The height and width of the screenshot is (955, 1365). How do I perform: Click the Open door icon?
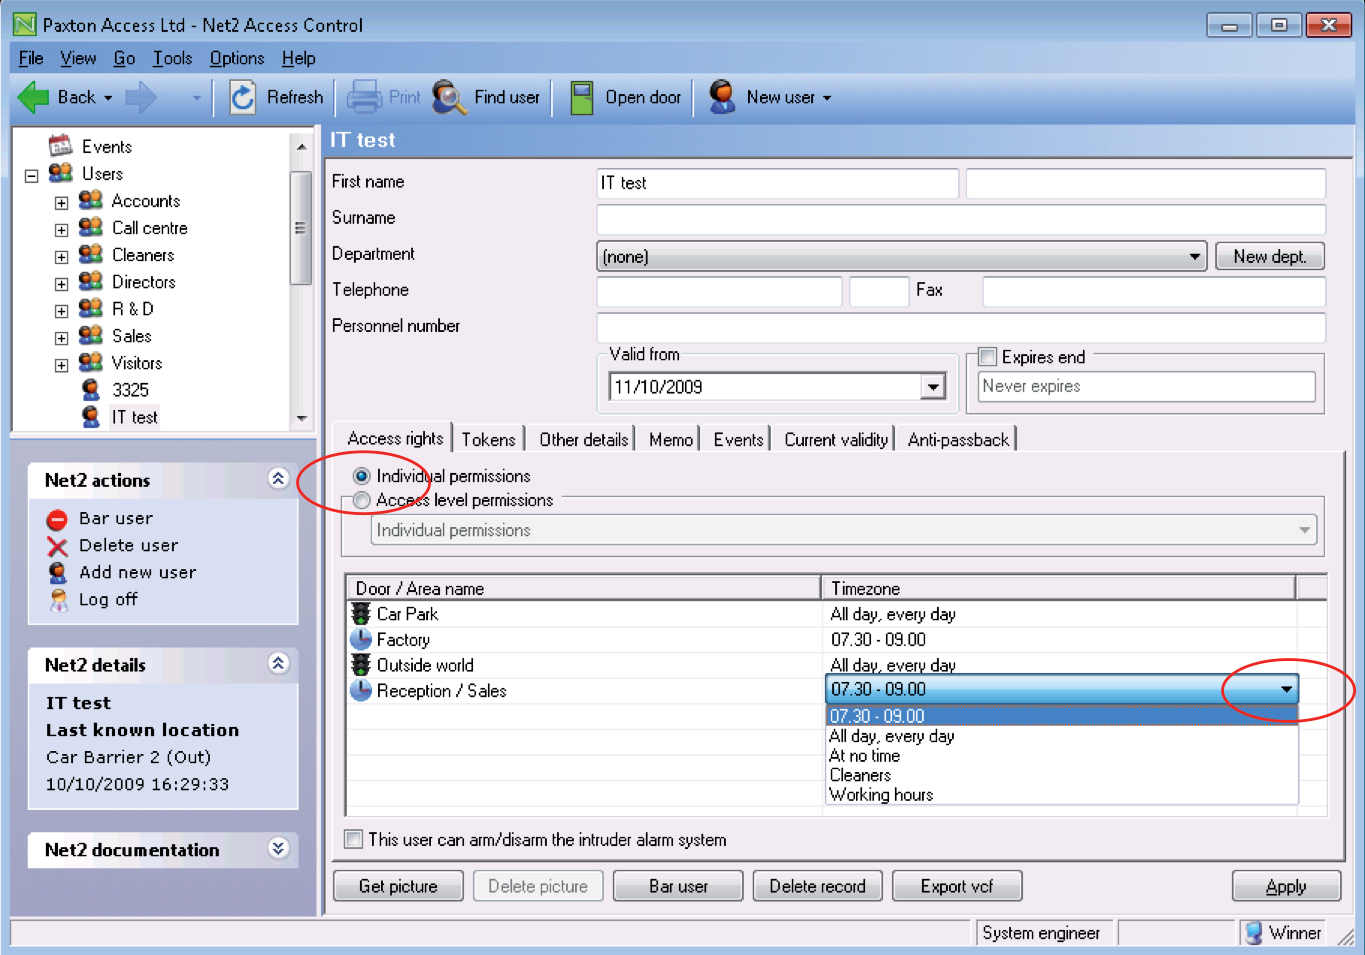[581, 96]
